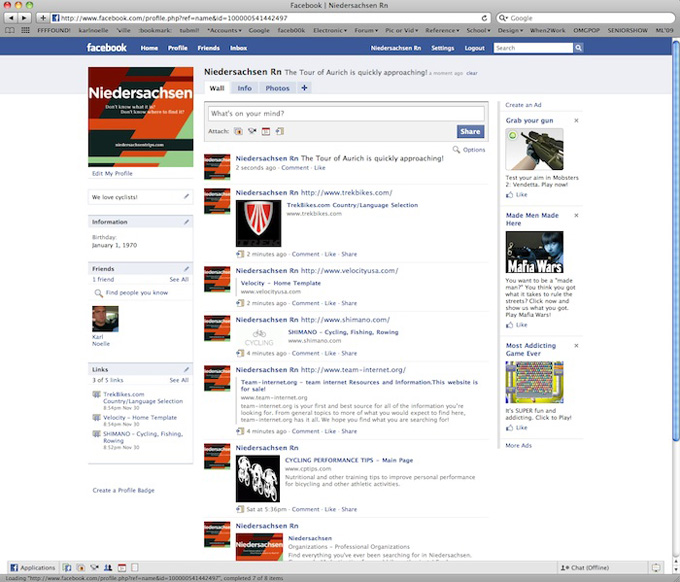Open Karl Noelle friend thumbnail
Image resolution: width=680 pixels, height=582 pixels.
(x=105, y=319)
